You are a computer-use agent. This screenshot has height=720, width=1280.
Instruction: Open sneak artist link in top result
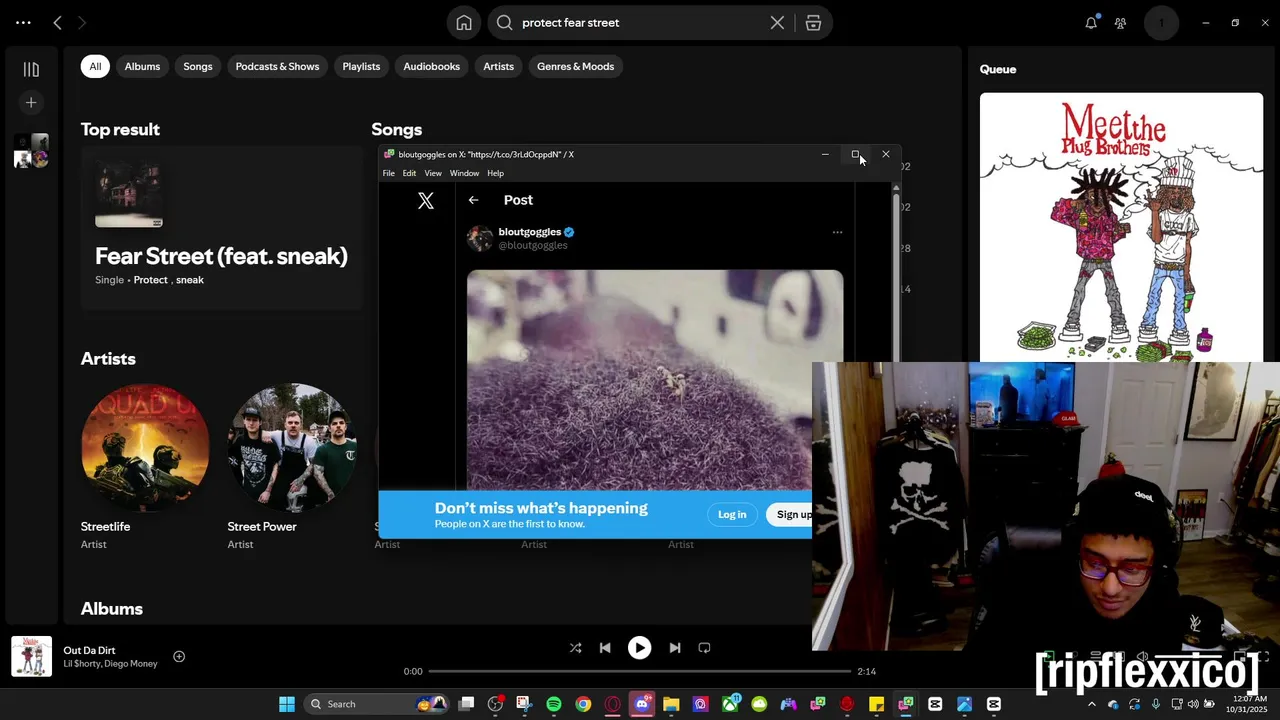coord(190,280)
